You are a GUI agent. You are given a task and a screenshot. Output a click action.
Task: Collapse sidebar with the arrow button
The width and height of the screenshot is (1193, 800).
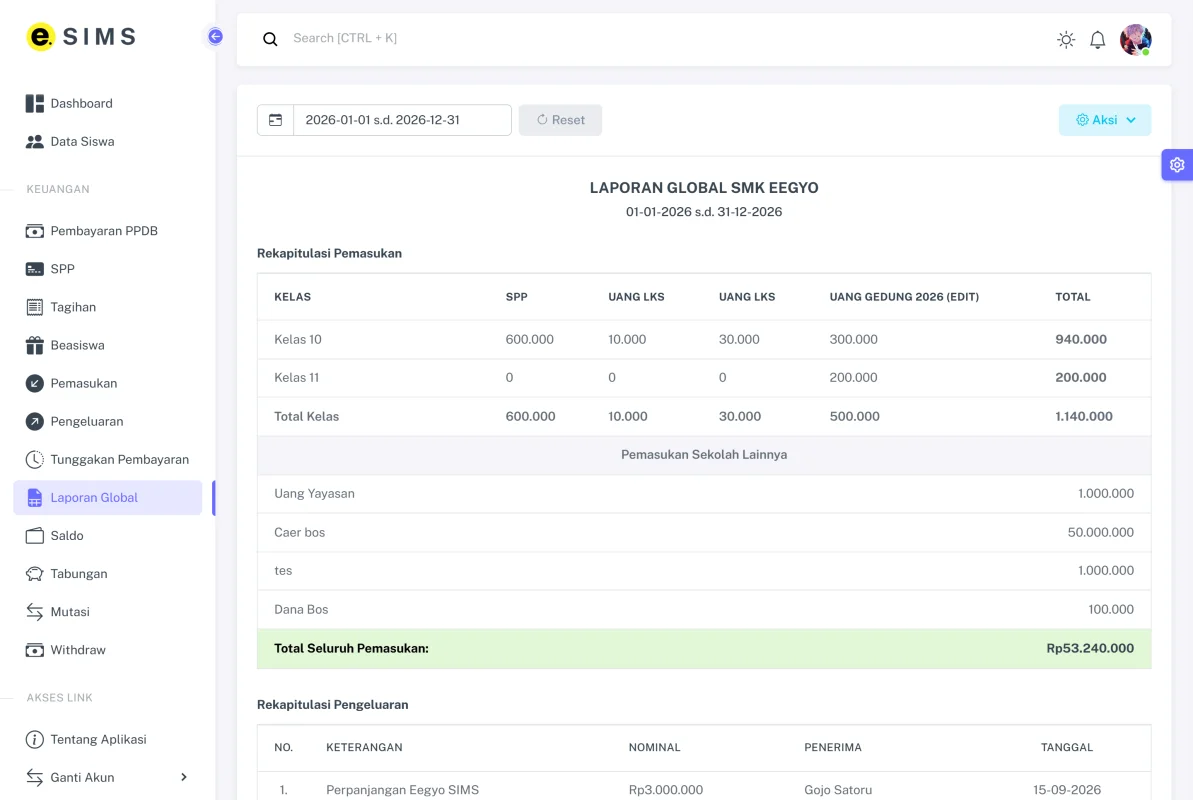click(215, 37)
